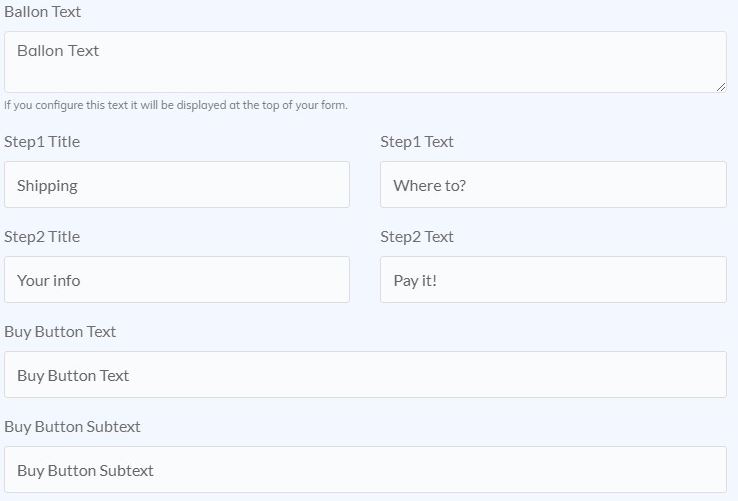Focus the Buy Button Text input
The image size is (738, 501).
click(365, 374)
